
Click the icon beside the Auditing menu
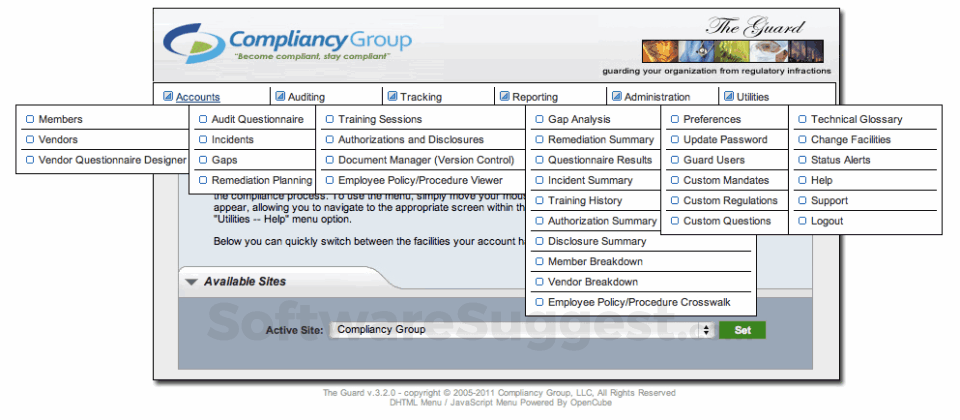click(280, 96)
